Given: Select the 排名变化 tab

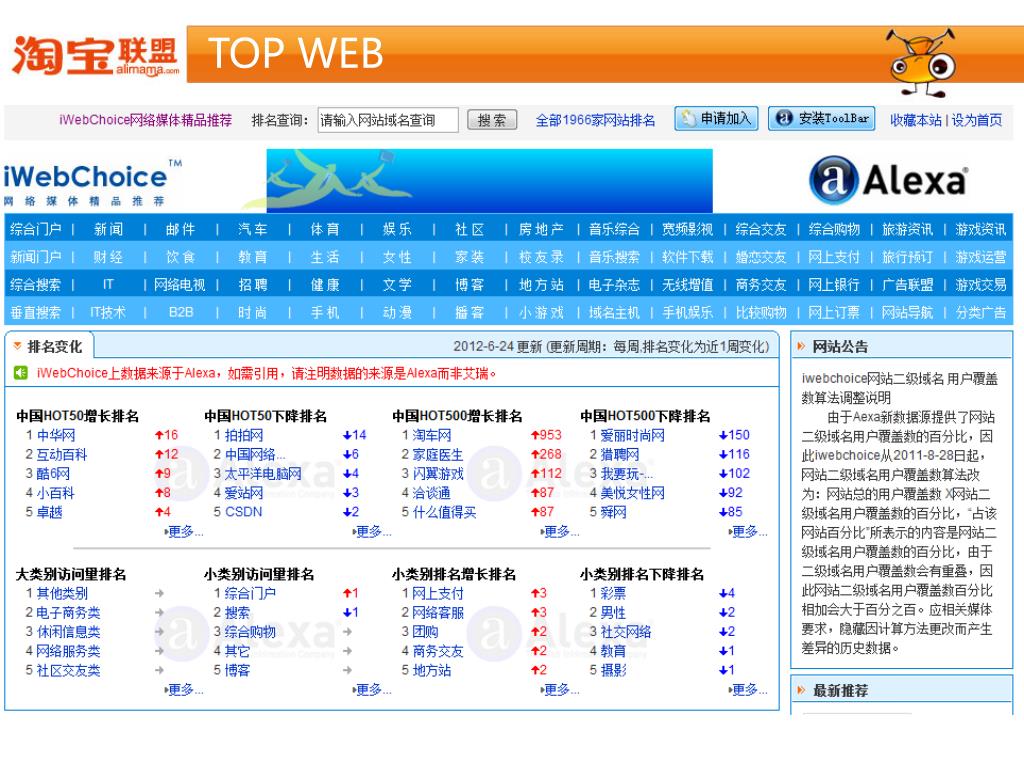Looking at the screenshot, I should click(x=49, y=346).
